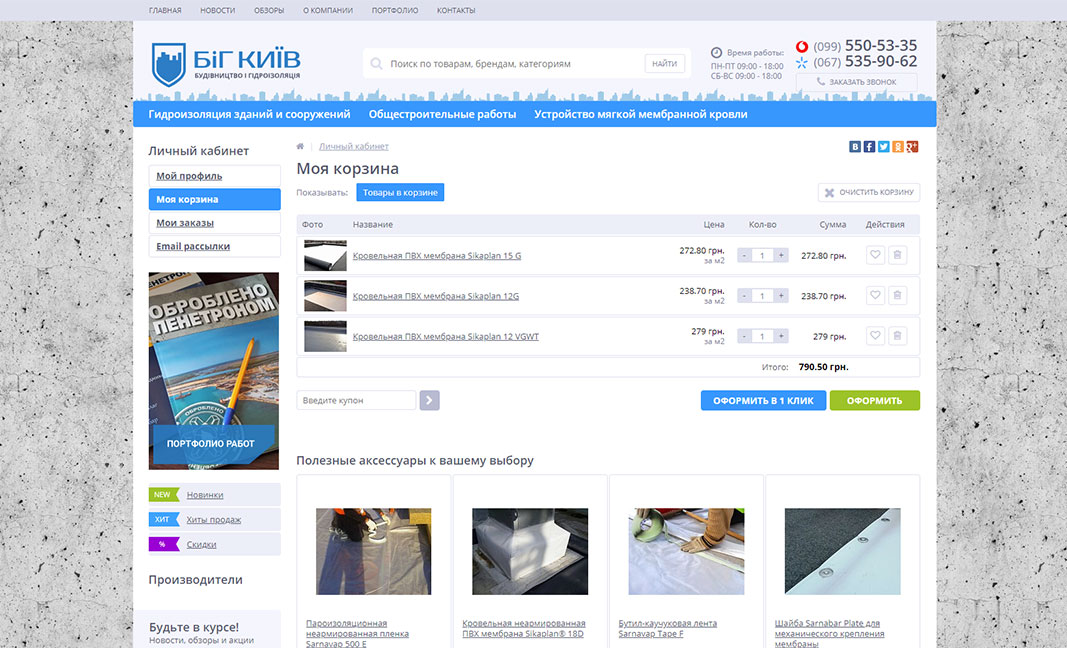Open the Скидки link
Viewport: 1067px width, 648px height.
[x=201, y=545]
